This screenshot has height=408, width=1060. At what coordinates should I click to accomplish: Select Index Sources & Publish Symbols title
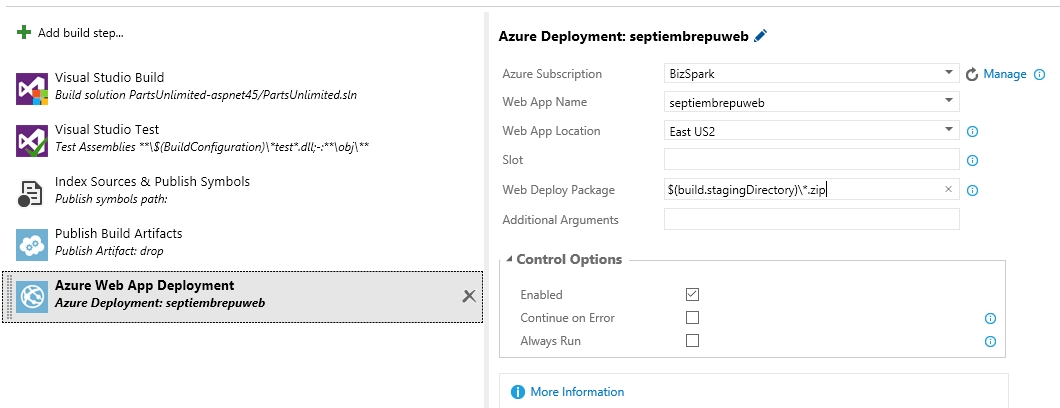[x=152, y=181]
